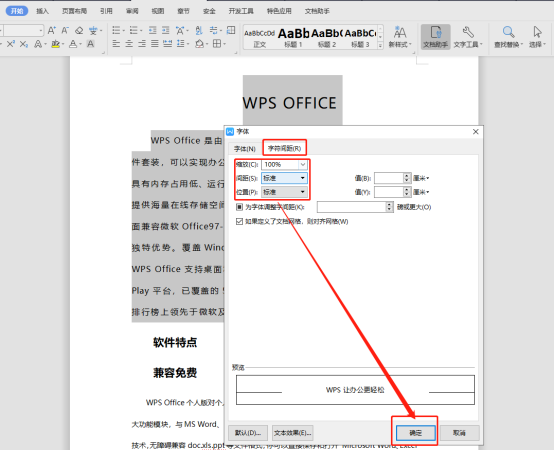Align text right
This screenshot has width=554, height=450.
tap(142, 44)
